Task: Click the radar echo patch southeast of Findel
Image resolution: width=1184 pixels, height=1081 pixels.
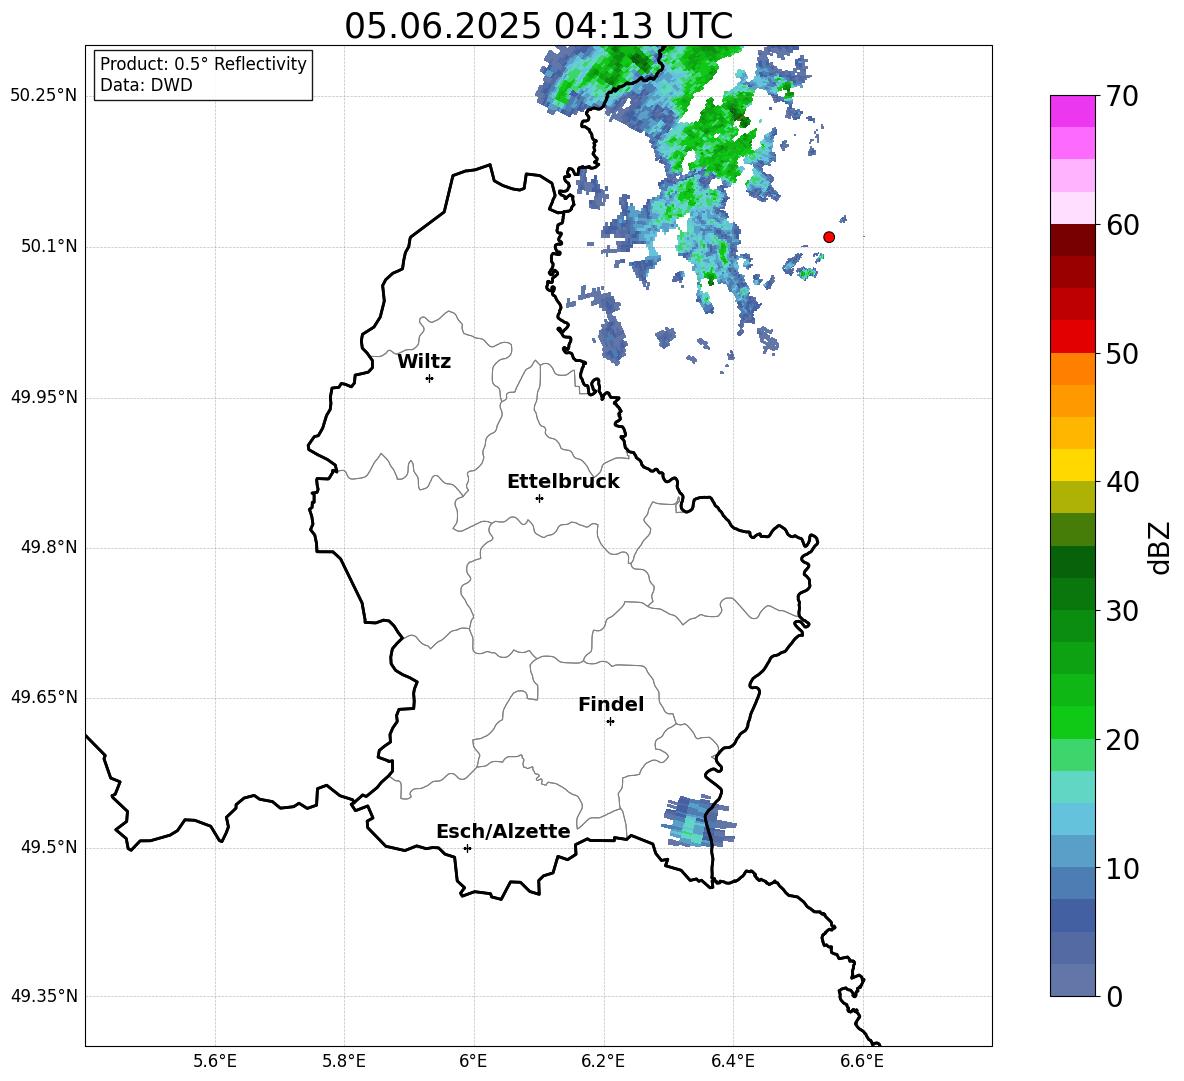Action: pos(698,822)
